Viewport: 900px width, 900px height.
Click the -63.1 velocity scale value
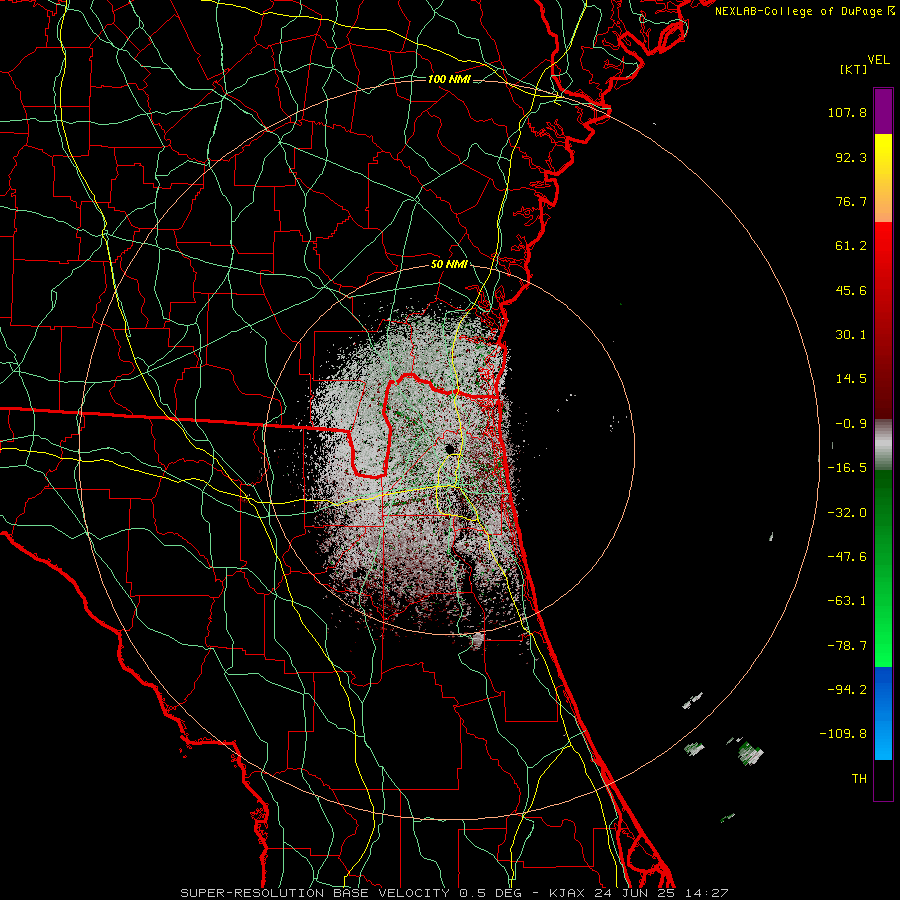[x=847, y=601]
